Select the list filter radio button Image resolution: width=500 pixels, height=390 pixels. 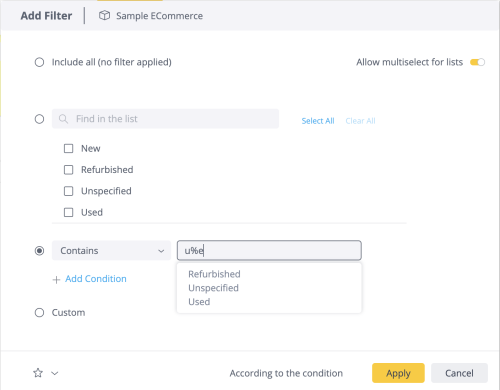tap(39, 119)
